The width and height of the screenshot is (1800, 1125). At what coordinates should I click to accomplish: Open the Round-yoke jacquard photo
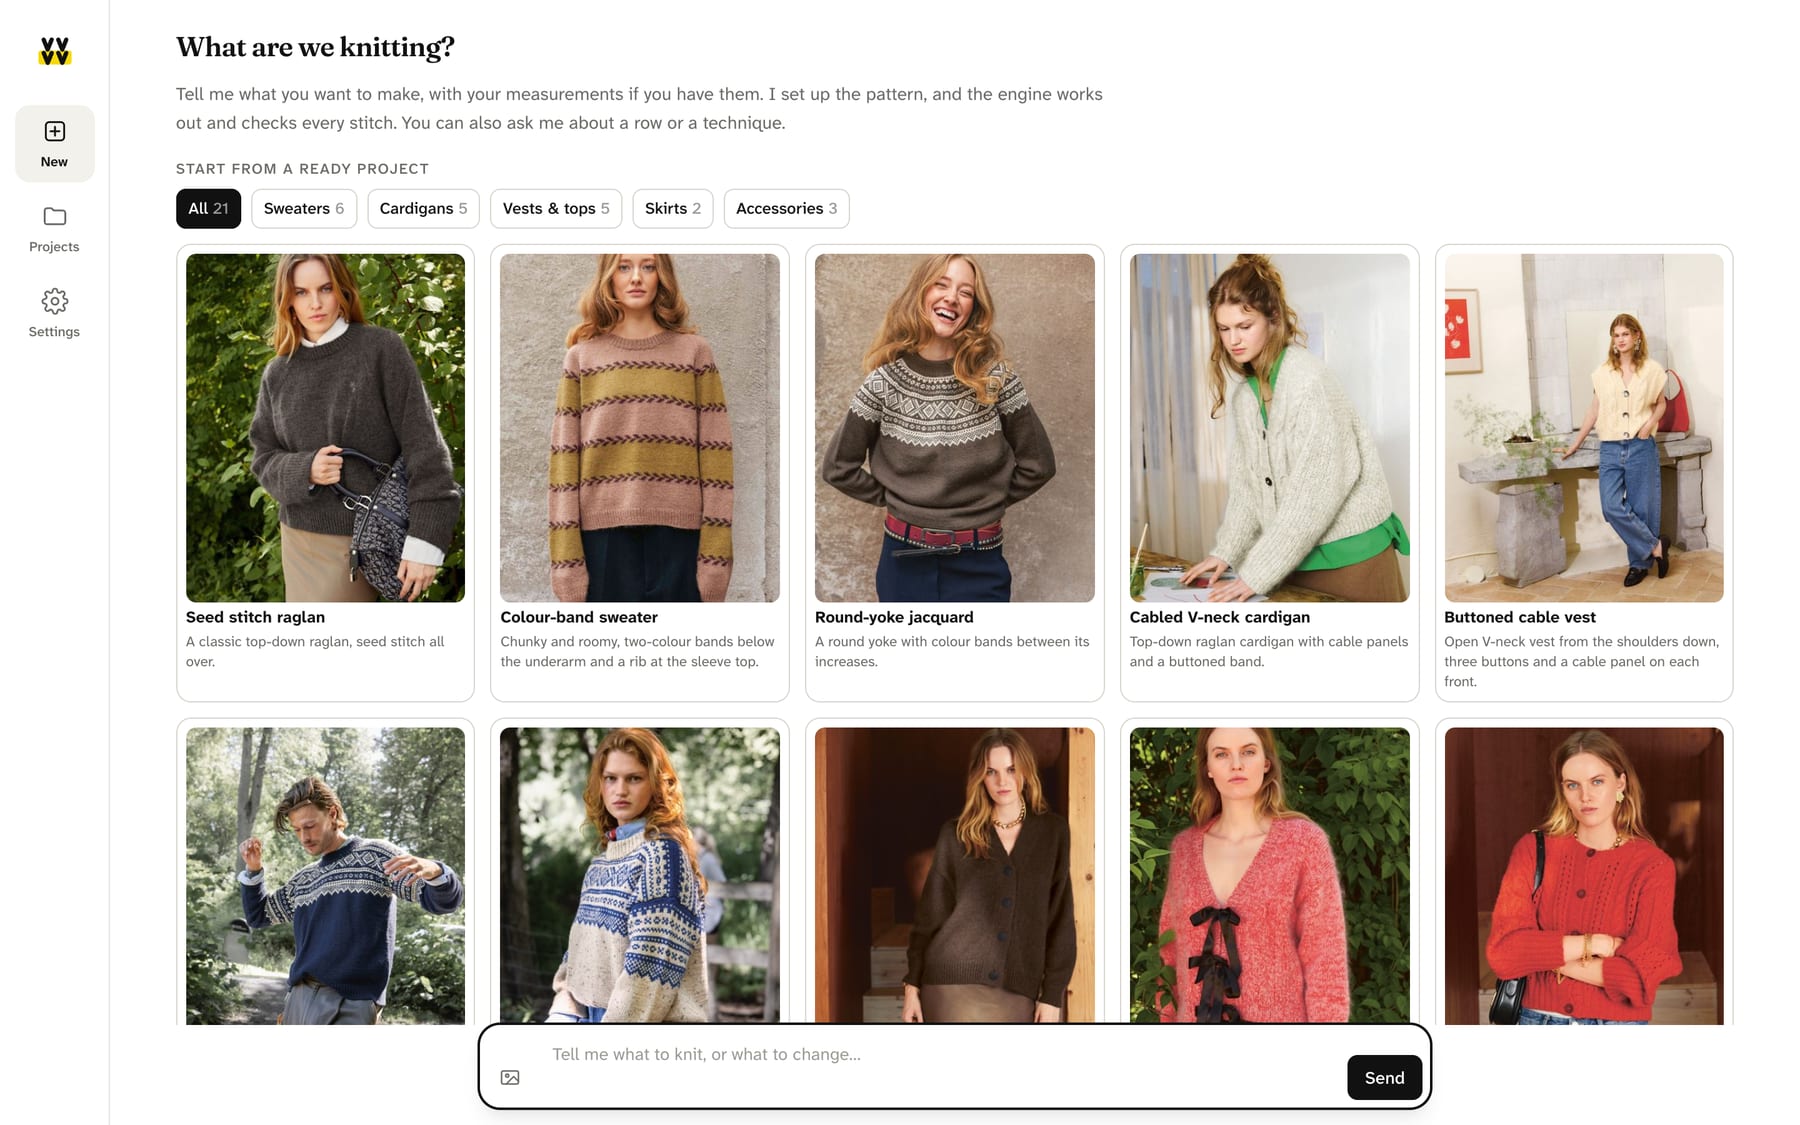coord(954,427)
